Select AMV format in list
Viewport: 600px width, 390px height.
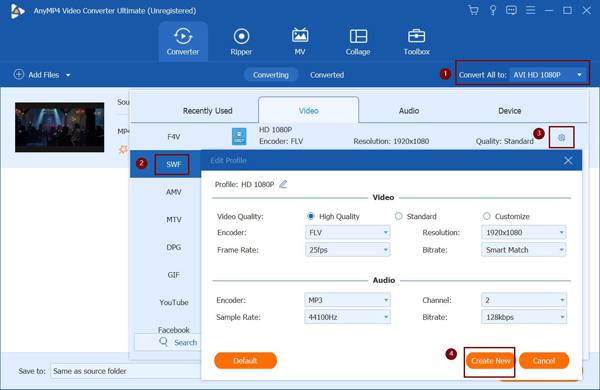click(x=173, y=192)
